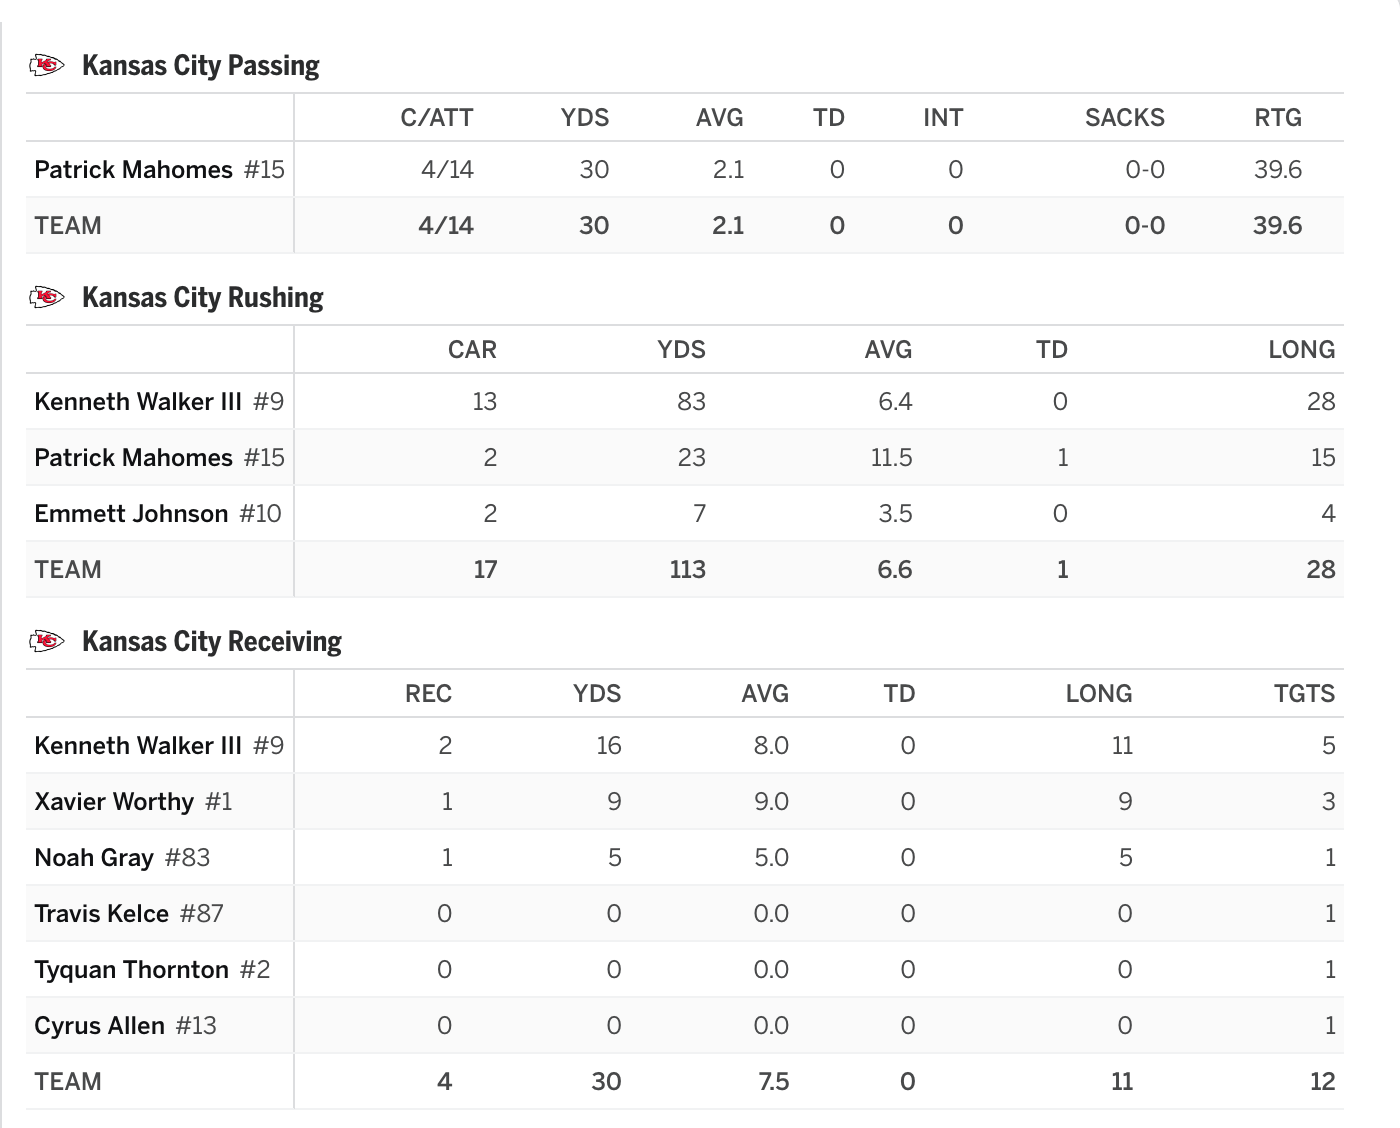
Task: Open Patrick Mahomes link in Rushing table
Action: 133,458
